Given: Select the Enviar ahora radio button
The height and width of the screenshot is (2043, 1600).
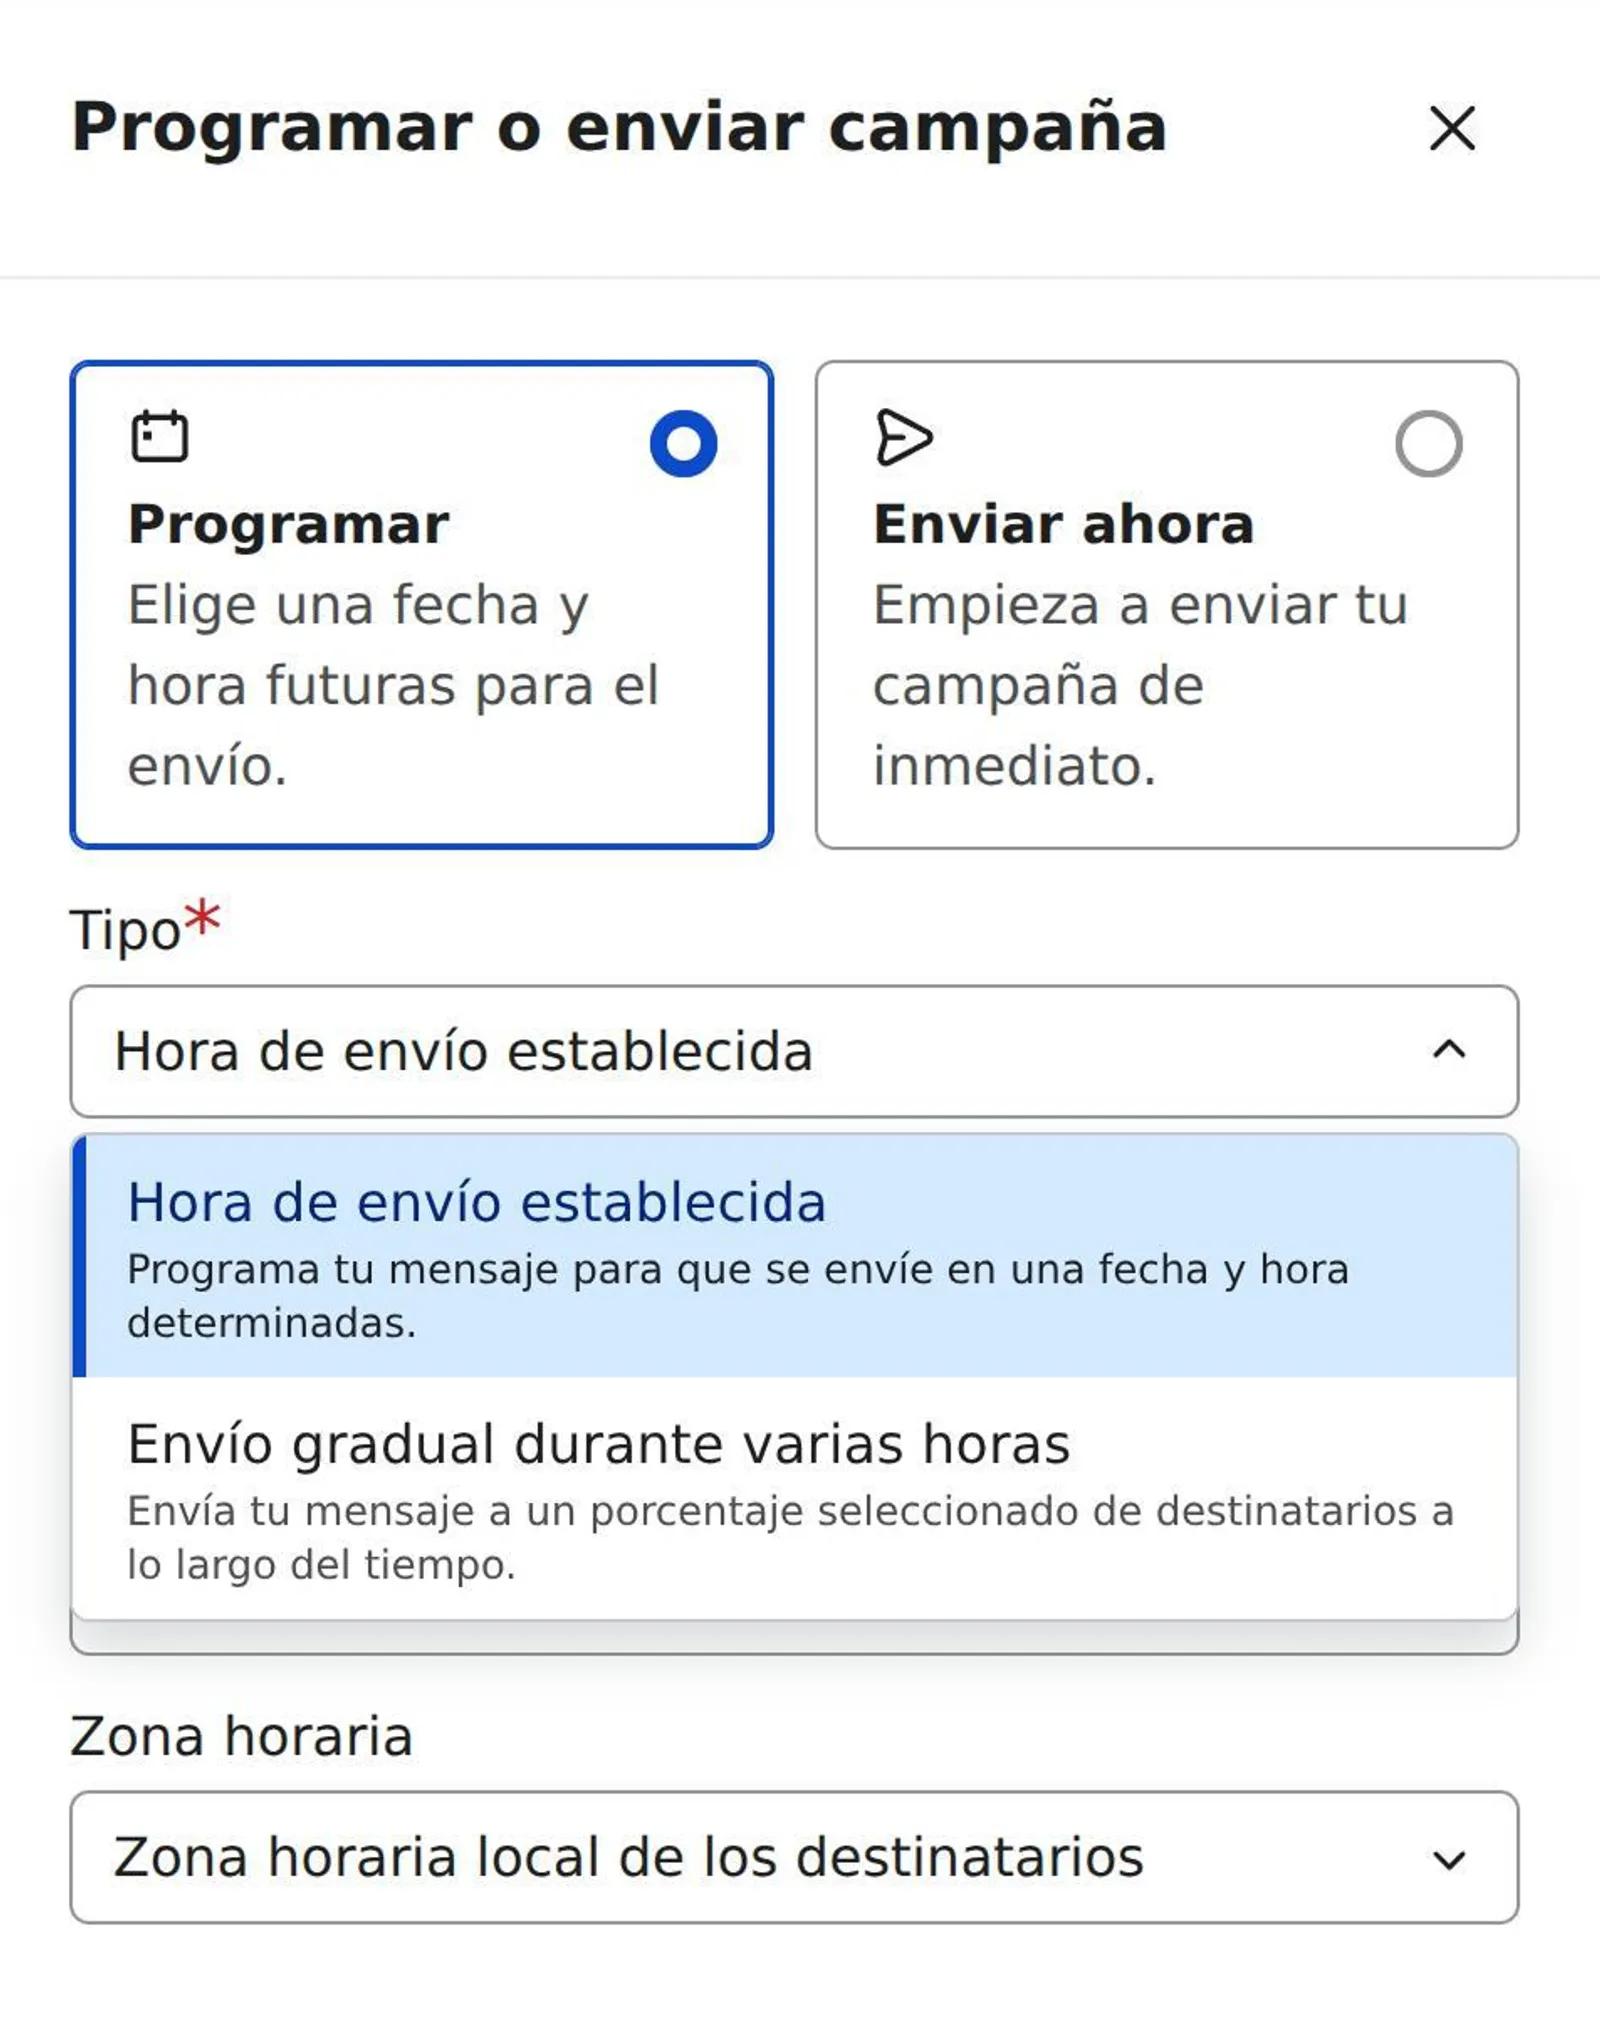Looking at the screenshot, I should pos(1428,441).
